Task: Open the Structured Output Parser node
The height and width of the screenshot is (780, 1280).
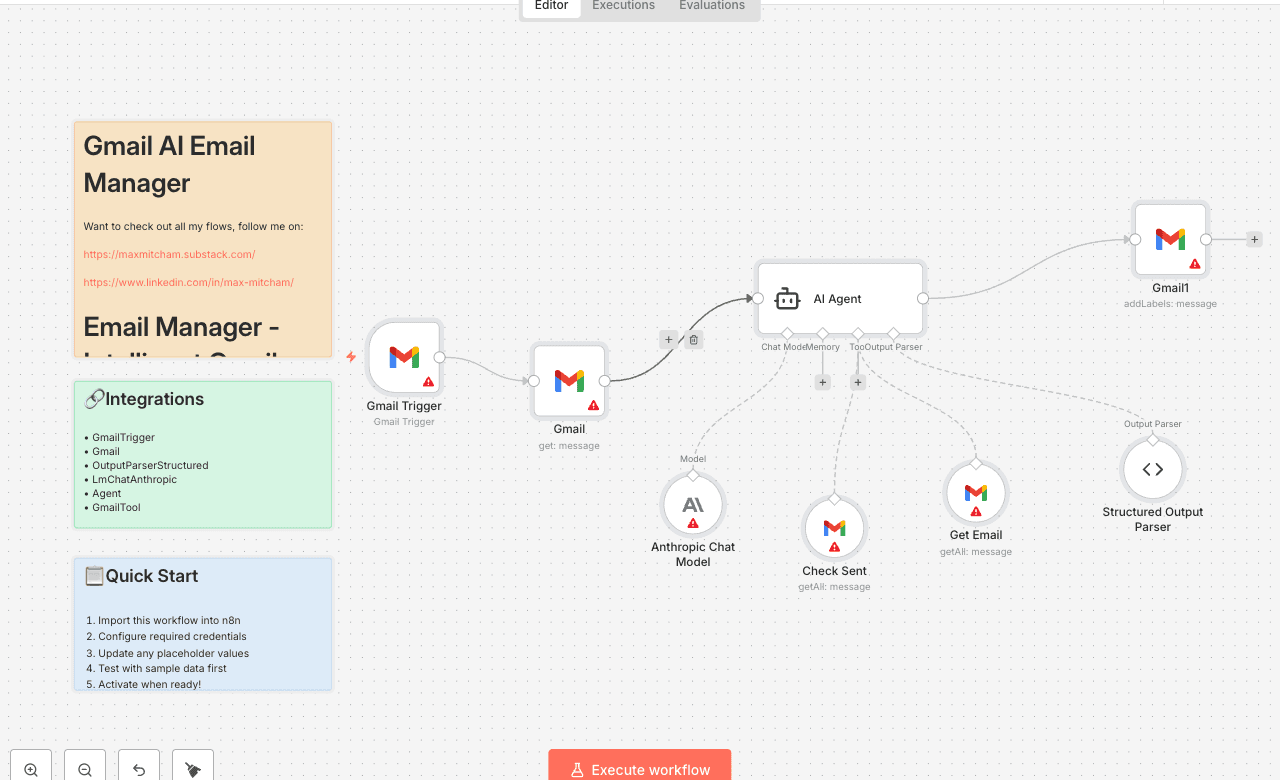Action: click(x=1152, y=468)
